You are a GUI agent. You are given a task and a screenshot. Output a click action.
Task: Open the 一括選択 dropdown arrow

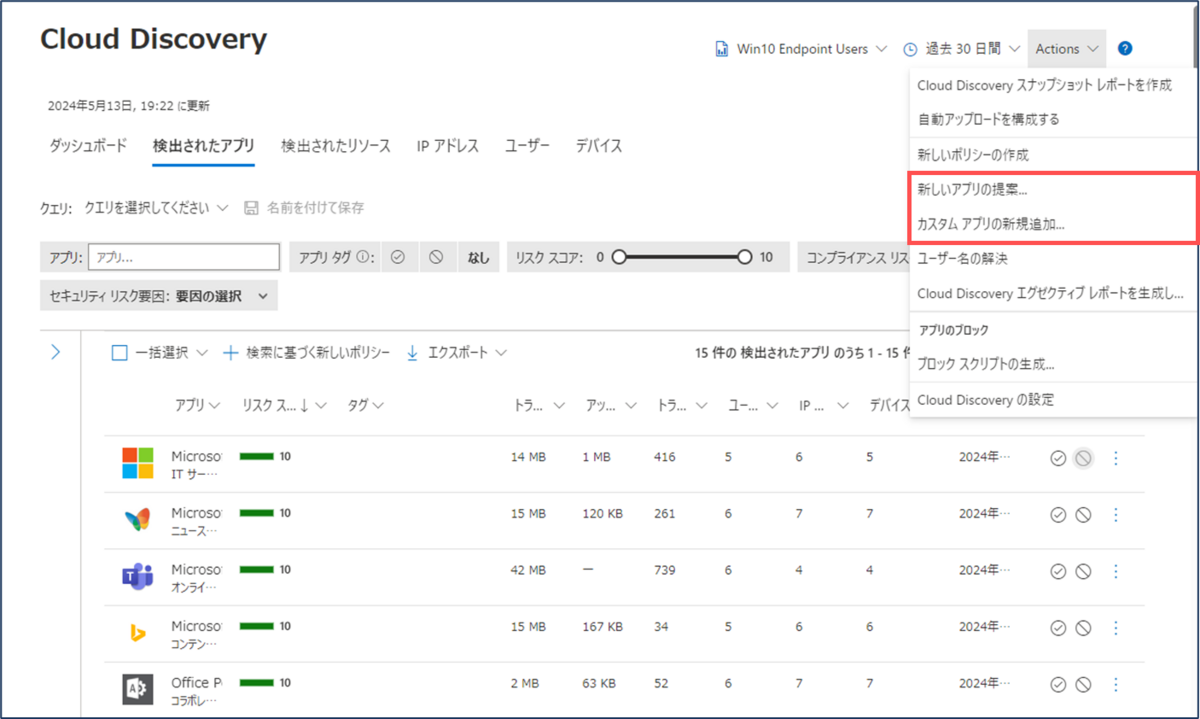pos(201,353)
